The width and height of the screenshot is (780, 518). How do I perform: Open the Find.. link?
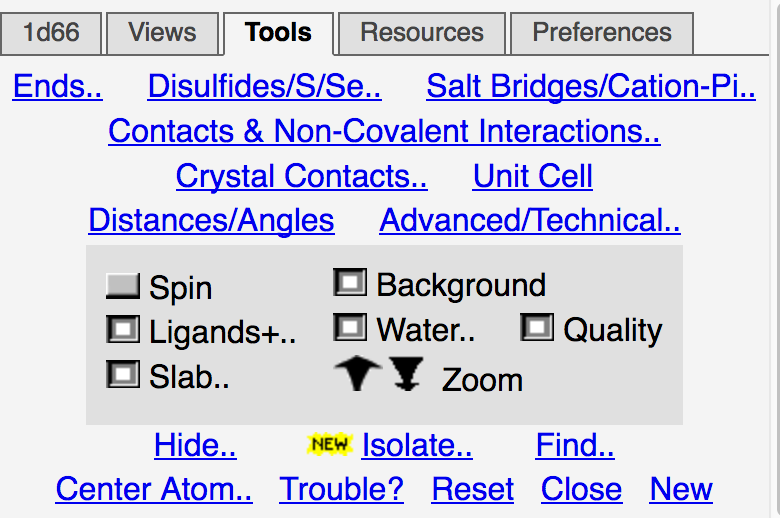pyautogui.click(x=575, y=445)
